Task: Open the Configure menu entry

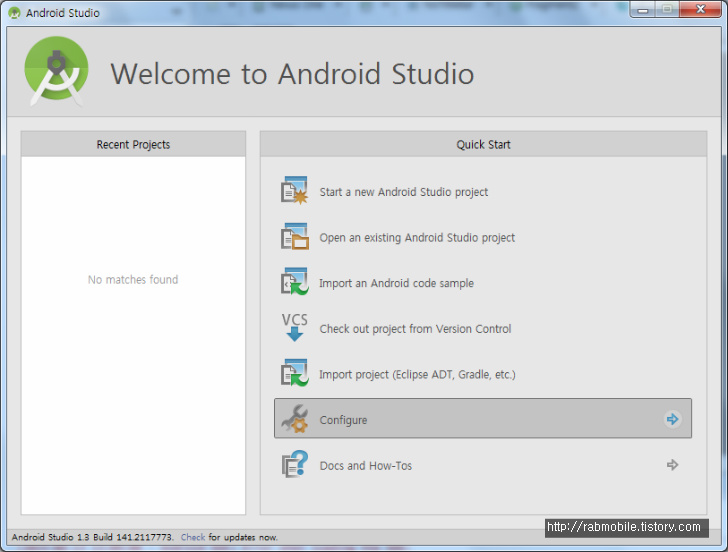Action: (x=483, y=418)
